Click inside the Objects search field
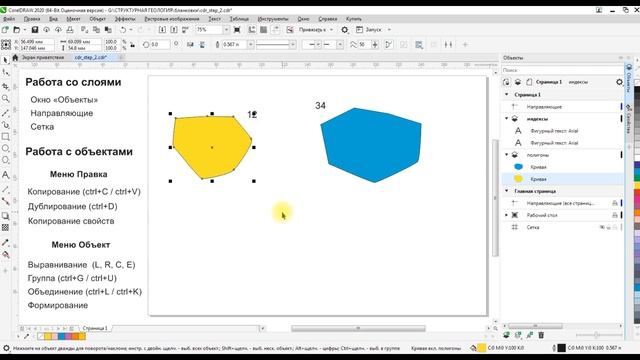The image size is (640, 360). pyautogui.click(x=562, y=70)
